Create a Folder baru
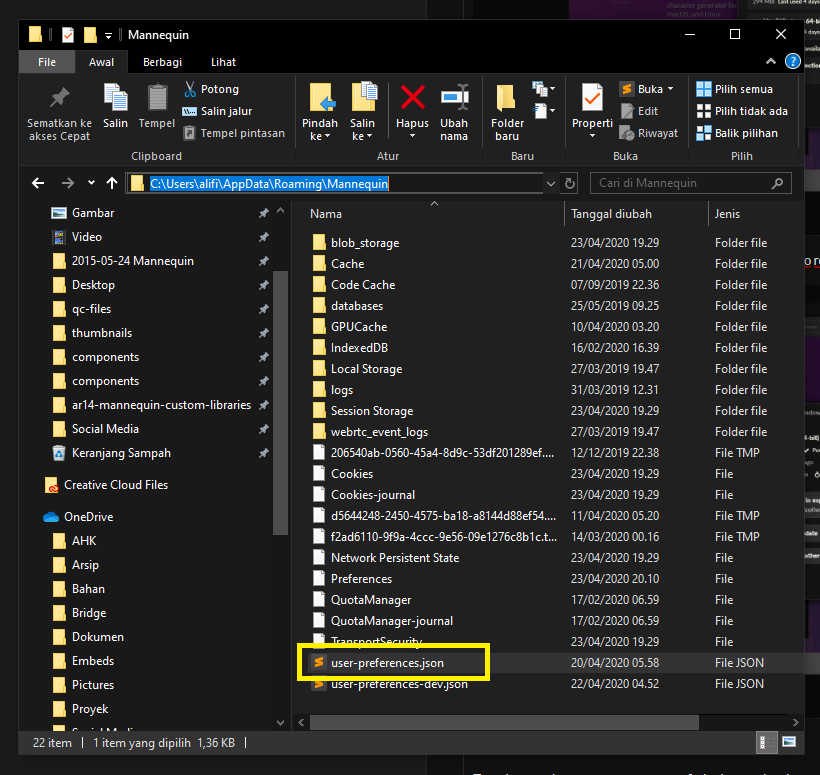The image size is (820, 775). click(x=507, y=111)
